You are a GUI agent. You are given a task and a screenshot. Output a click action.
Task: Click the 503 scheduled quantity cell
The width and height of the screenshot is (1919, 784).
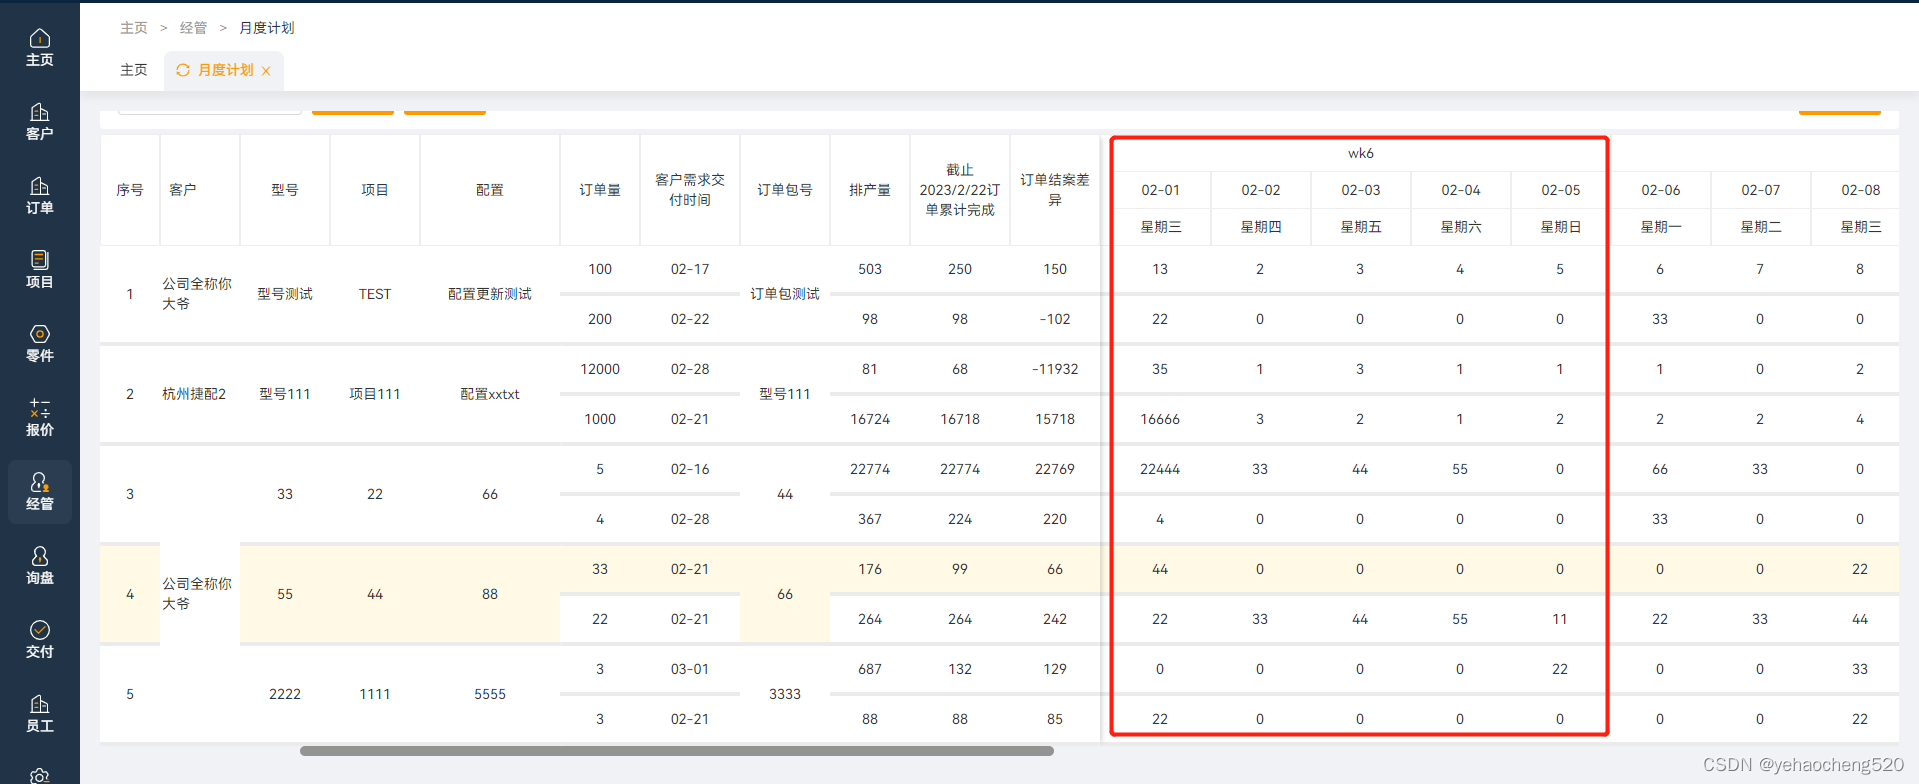[870, 269]
